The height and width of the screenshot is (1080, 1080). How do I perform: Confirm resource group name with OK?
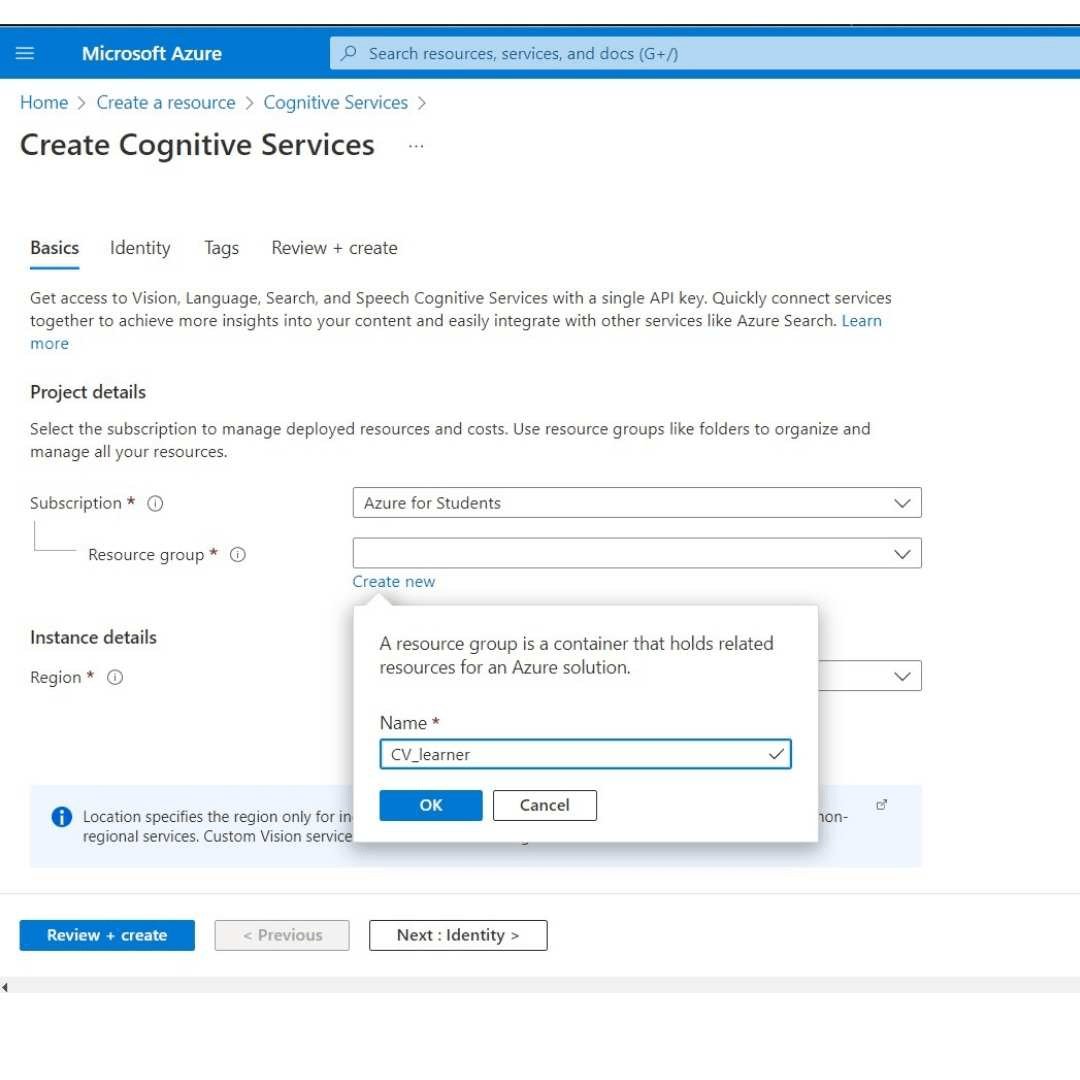[430, 805]
